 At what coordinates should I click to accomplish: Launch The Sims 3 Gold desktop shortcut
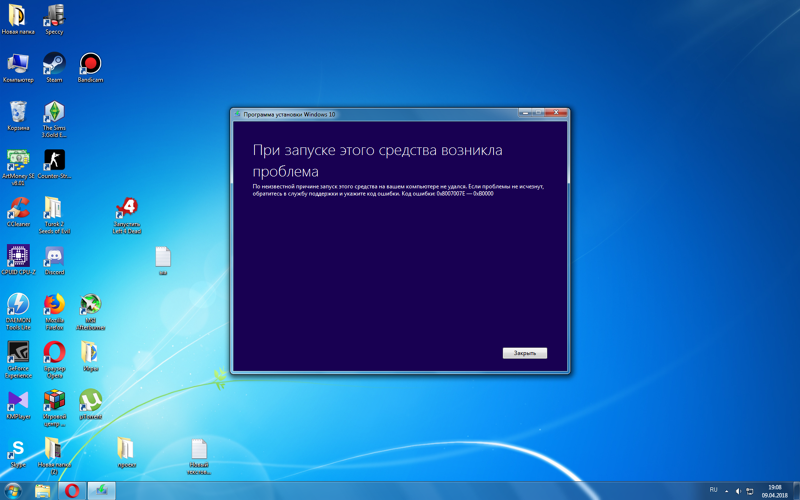pyautogui.click(x=54, y=118)
